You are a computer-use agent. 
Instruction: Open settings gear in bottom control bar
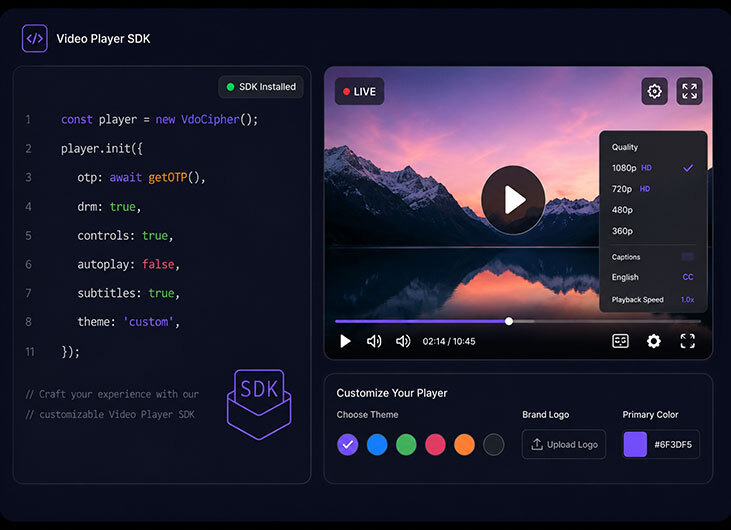click(654, 341)
